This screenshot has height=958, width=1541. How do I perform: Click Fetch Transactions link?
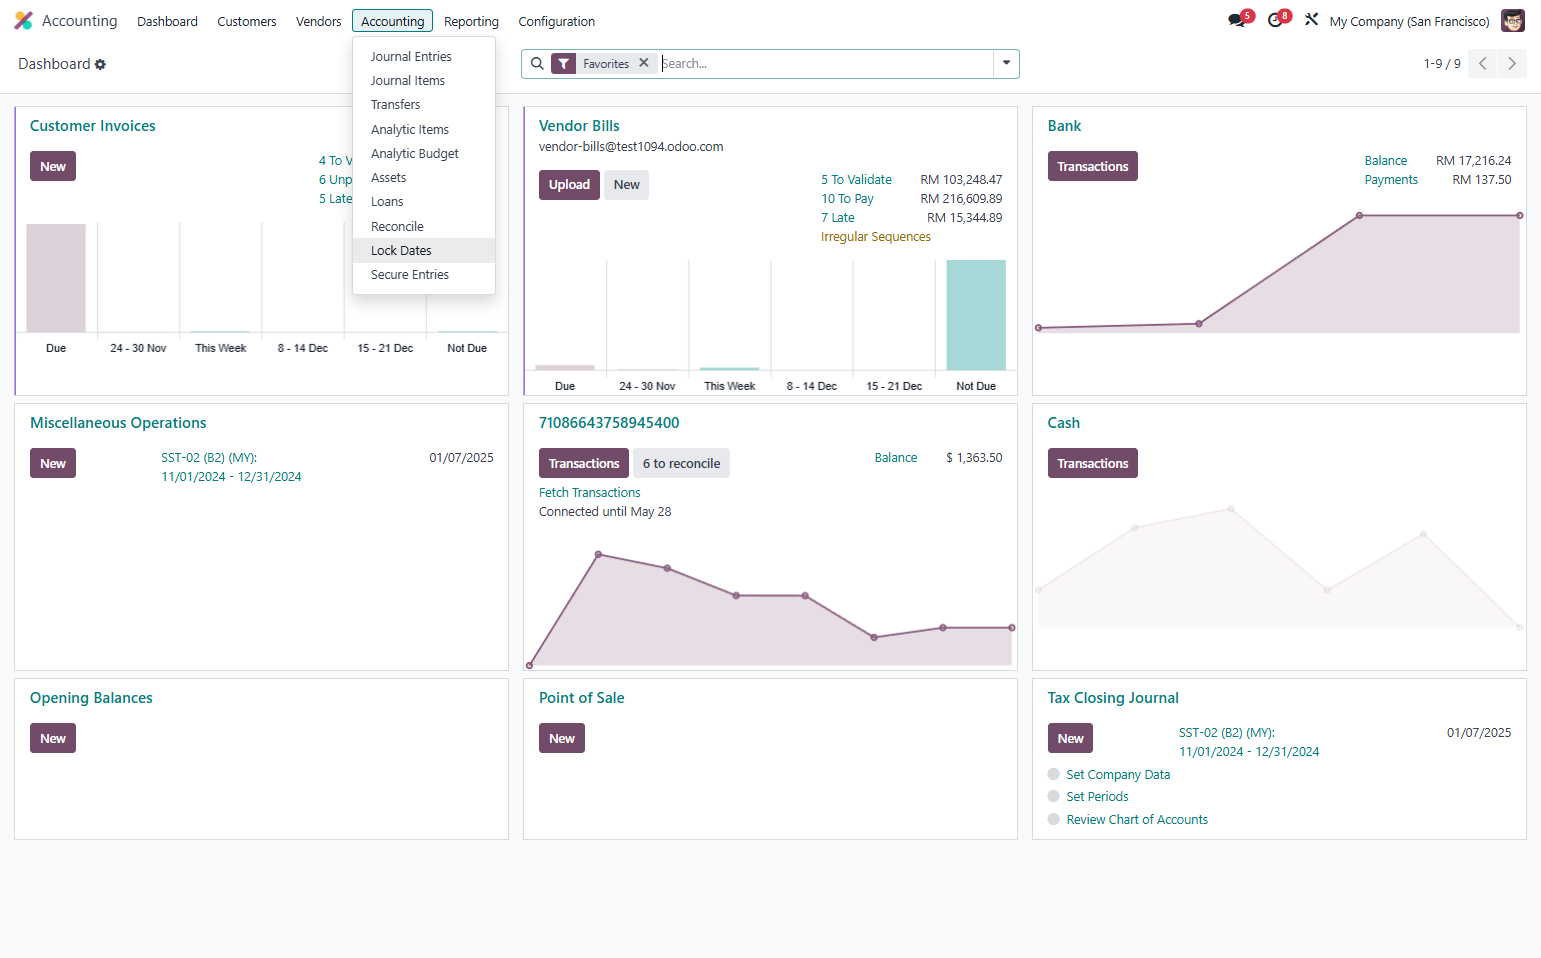pyautogui.click(x=590, y=493)
